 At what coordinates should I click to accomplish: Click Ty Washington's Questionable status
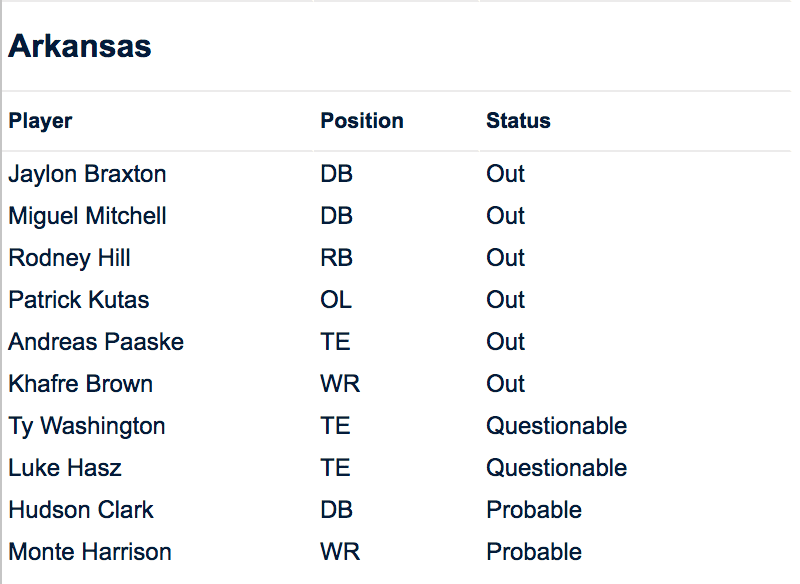click(557, 426)
